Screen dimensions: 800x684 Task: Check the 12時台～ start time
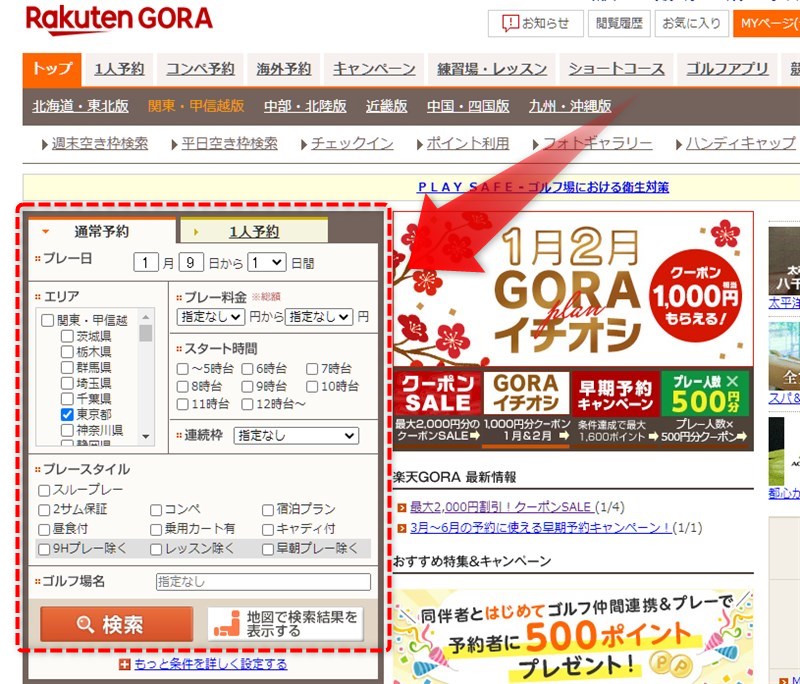[x=247, y=404]
